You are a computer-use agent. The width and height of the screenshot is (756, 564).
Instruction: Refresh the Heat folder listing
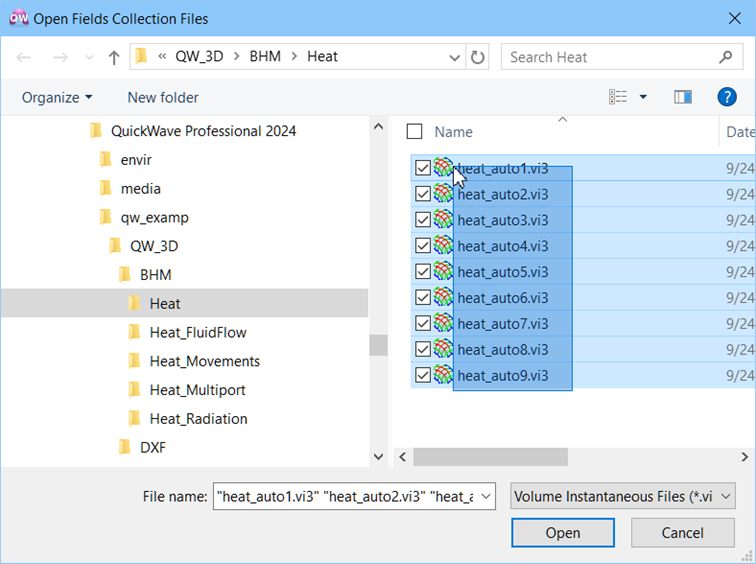[477, 57]
